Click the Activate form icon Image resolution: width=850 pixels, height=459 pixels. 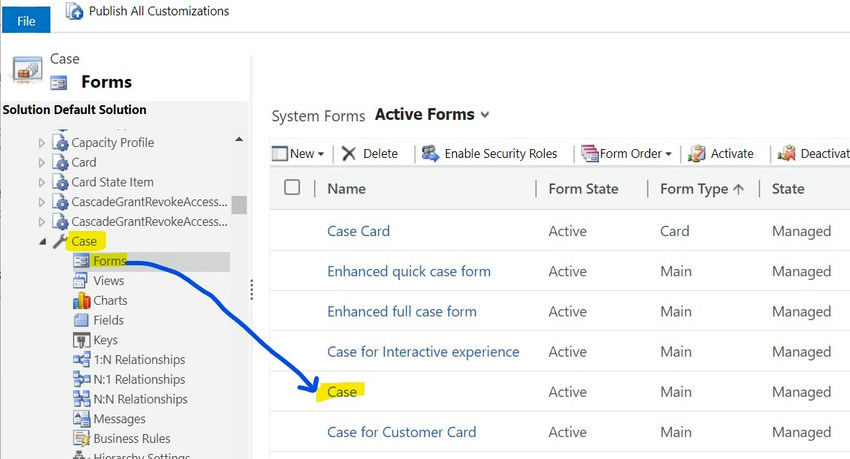click(x=696, y=154)
